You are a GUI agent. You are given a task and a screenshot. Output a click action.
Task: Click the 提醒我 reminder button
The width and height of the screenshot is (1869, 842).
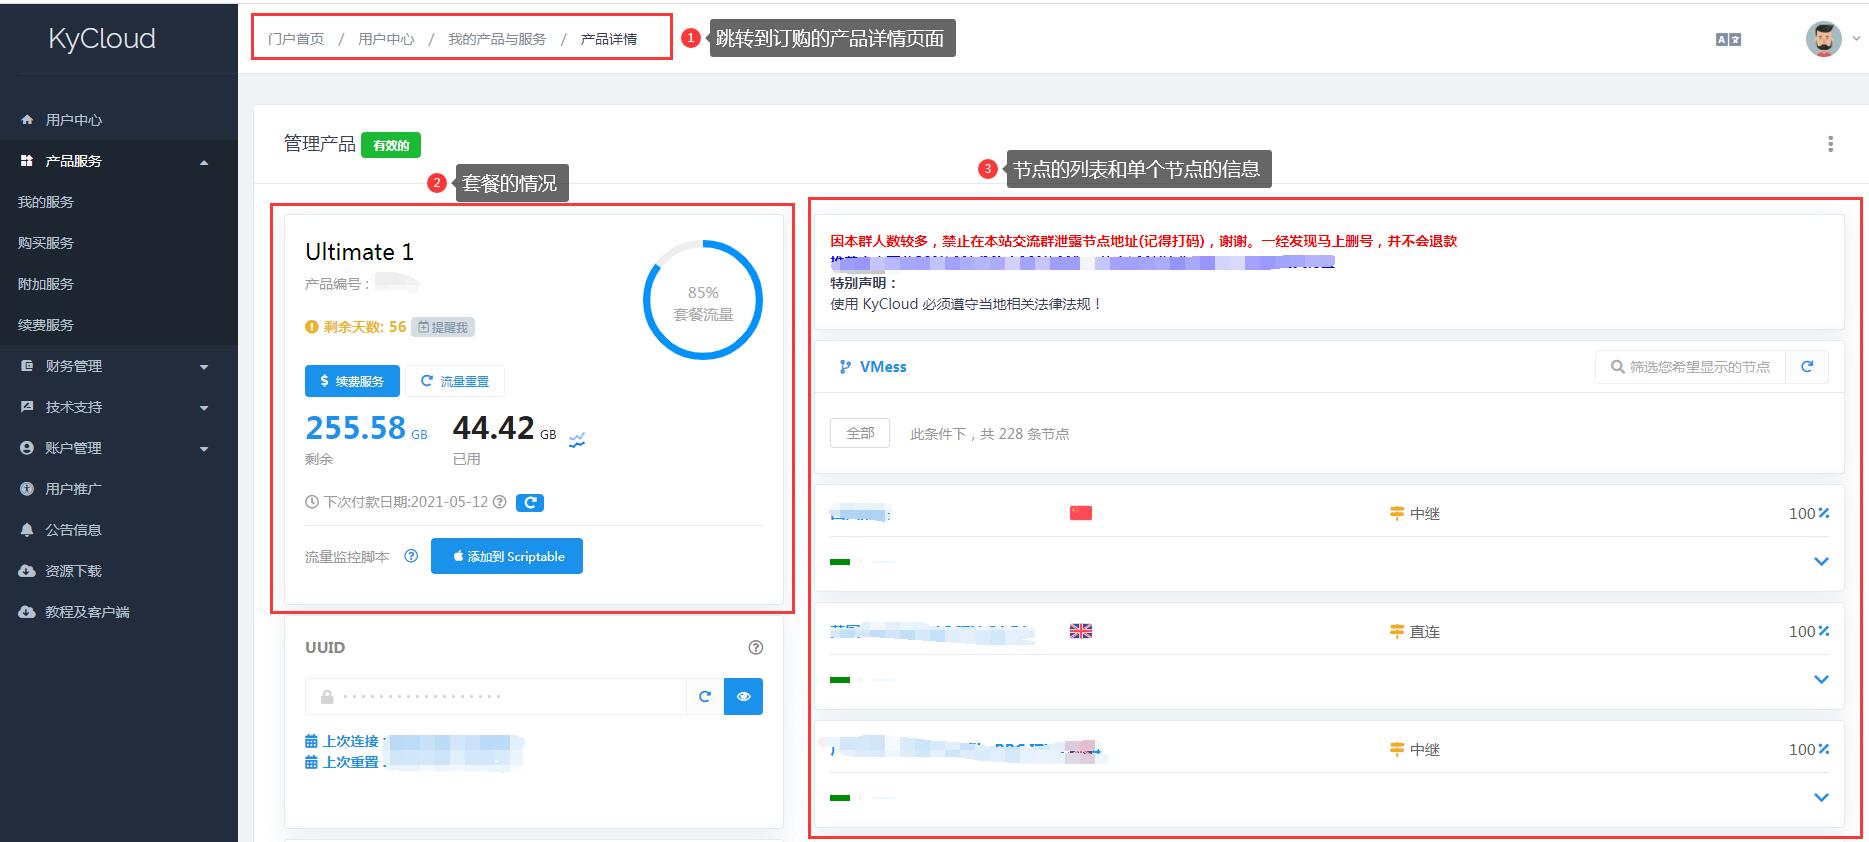[x=443, y=327]
